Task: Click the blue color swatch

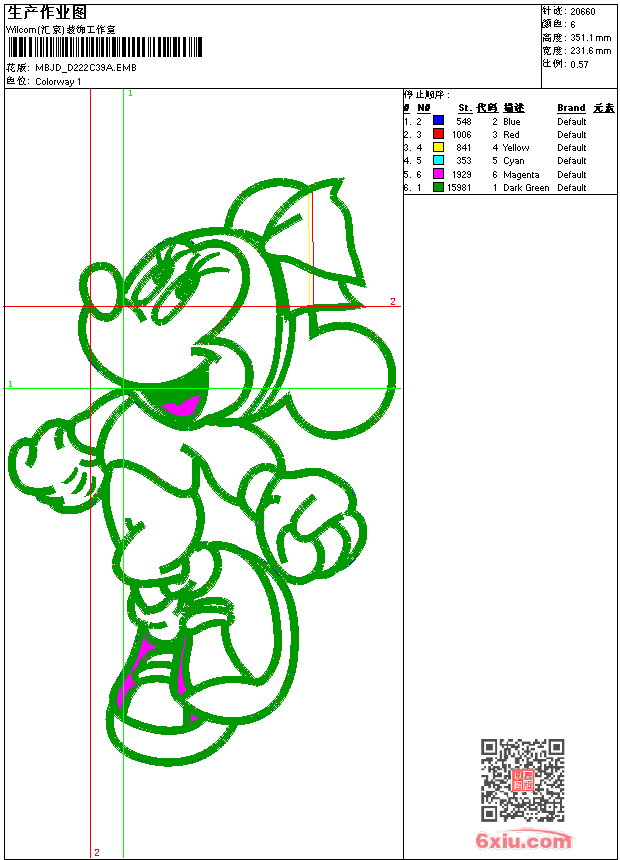Action: 438,121
